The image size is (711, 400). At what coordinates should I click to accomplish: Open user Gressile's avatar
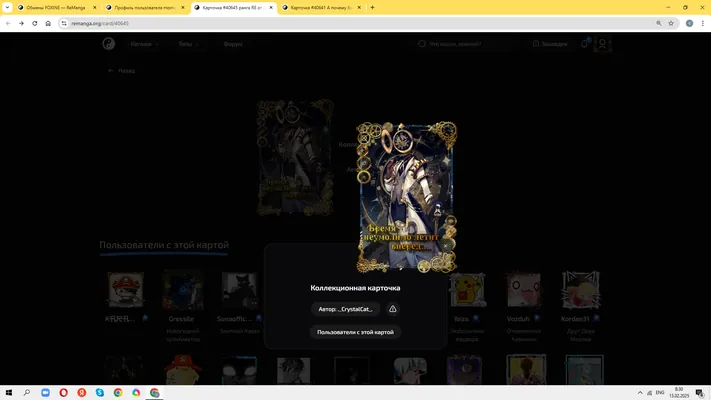tap(183, 290)
